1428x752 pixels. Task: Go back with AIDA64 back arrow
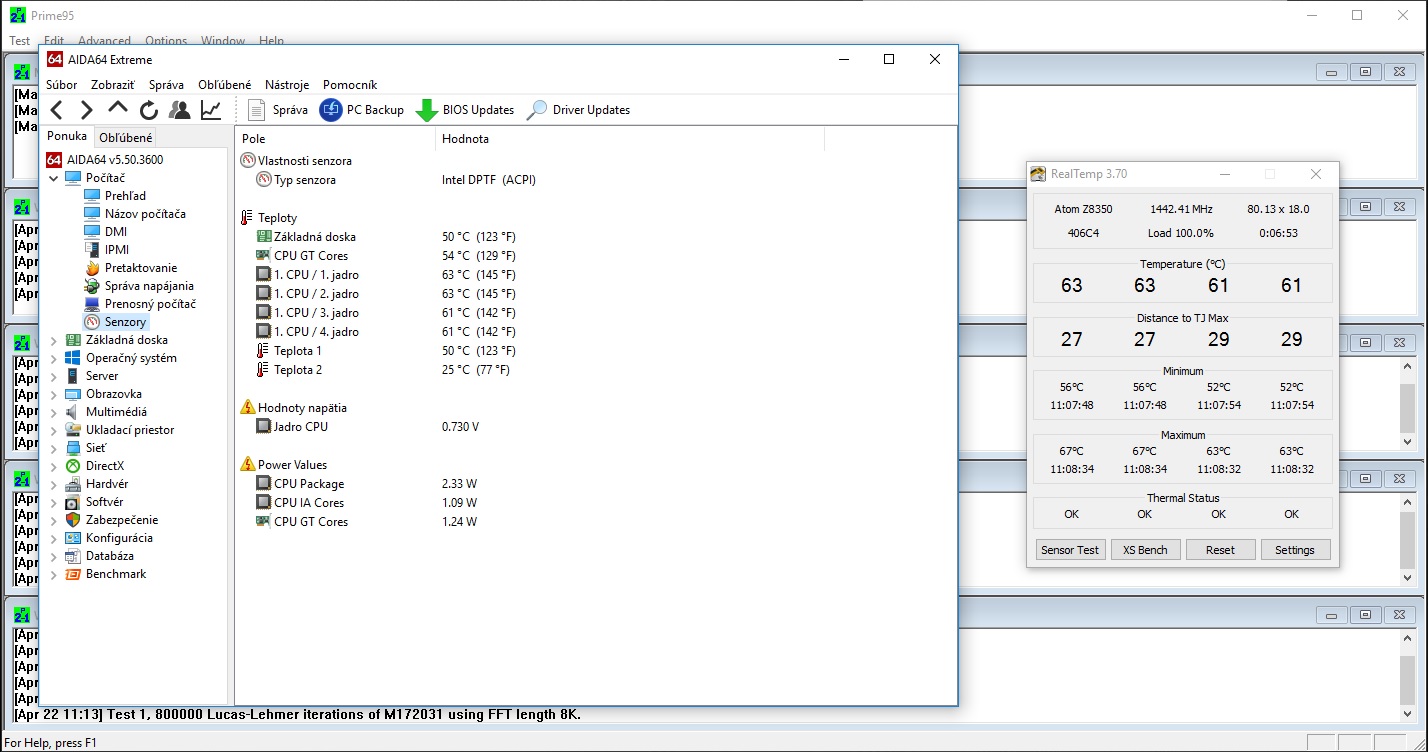[x=57, y=110]
